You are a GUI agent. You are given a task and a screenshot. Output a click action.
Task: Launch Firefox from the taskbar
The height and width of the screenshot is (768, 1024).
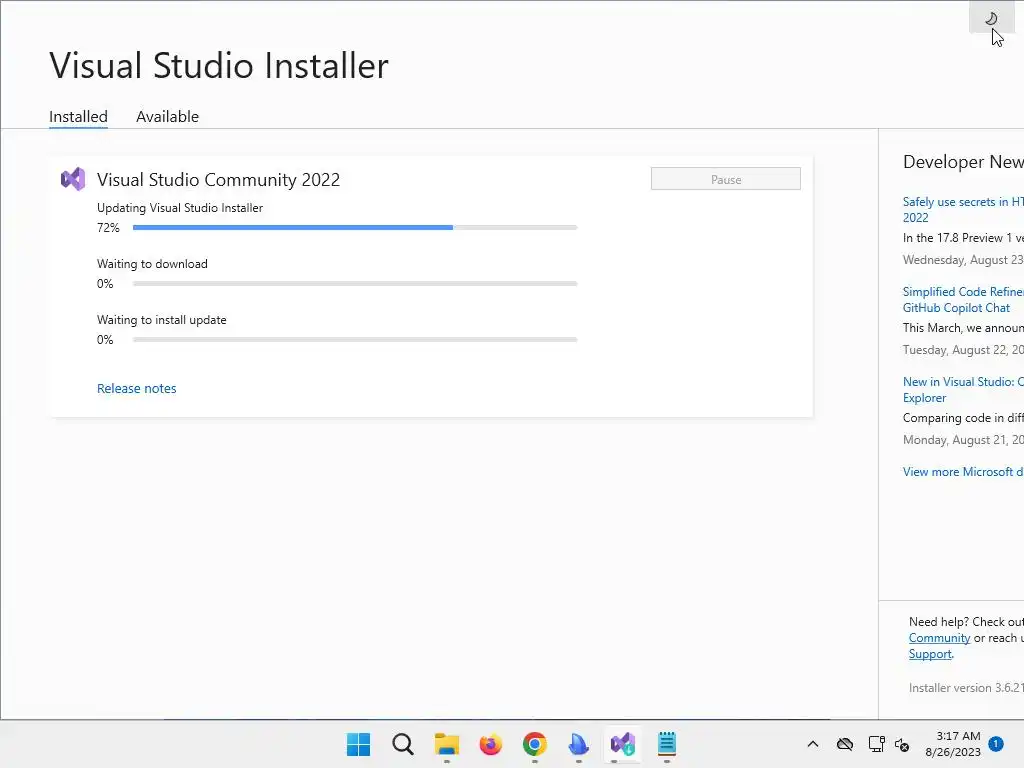point(490,744)
